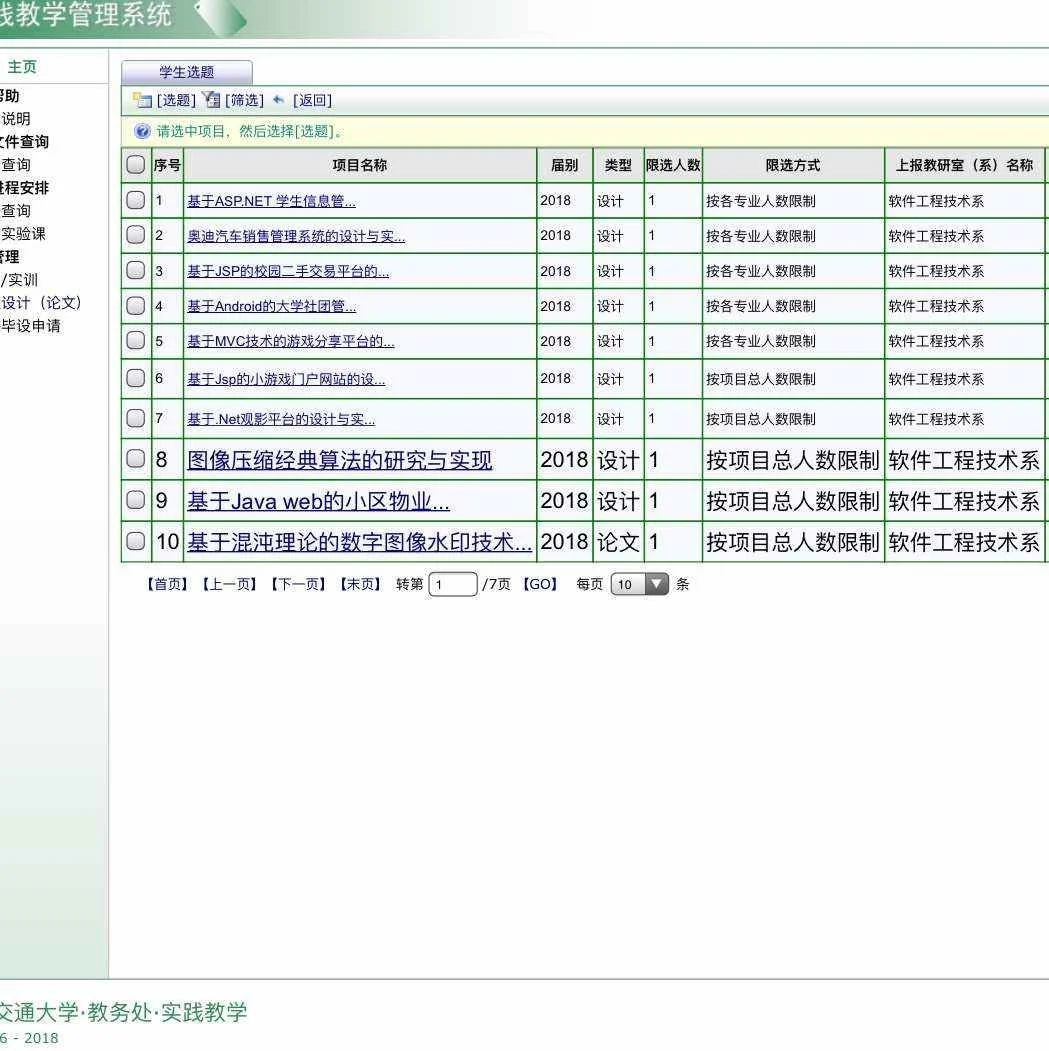Open link 奥迪汽车销售管理系统的设计与实...
The width and height of the screenshot is (1049, 1051).
pyautogui.click(x=296, y=237)
